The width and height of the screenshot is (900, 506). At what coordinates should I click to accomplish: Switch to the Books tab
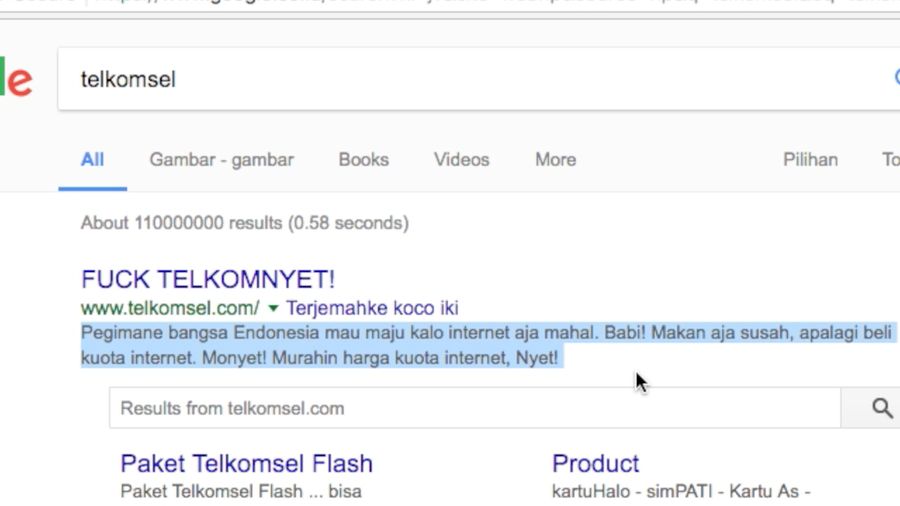[x=363, y=159]
